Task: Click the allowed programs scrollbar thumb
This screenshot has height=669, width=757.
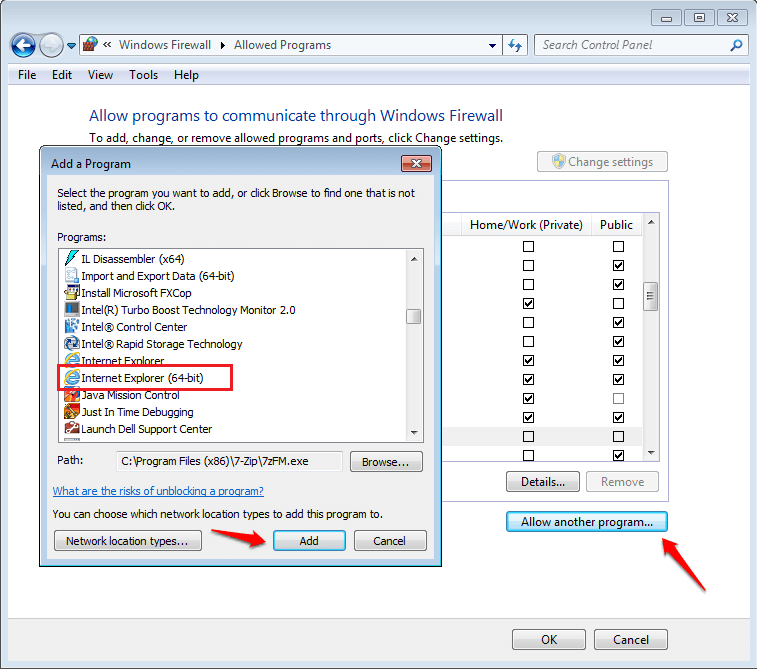Action: (651, 296)
